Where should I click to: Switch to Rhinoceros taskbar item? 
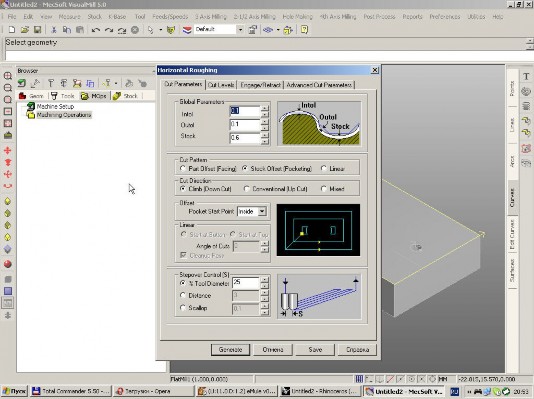click(x=319, y=392)
